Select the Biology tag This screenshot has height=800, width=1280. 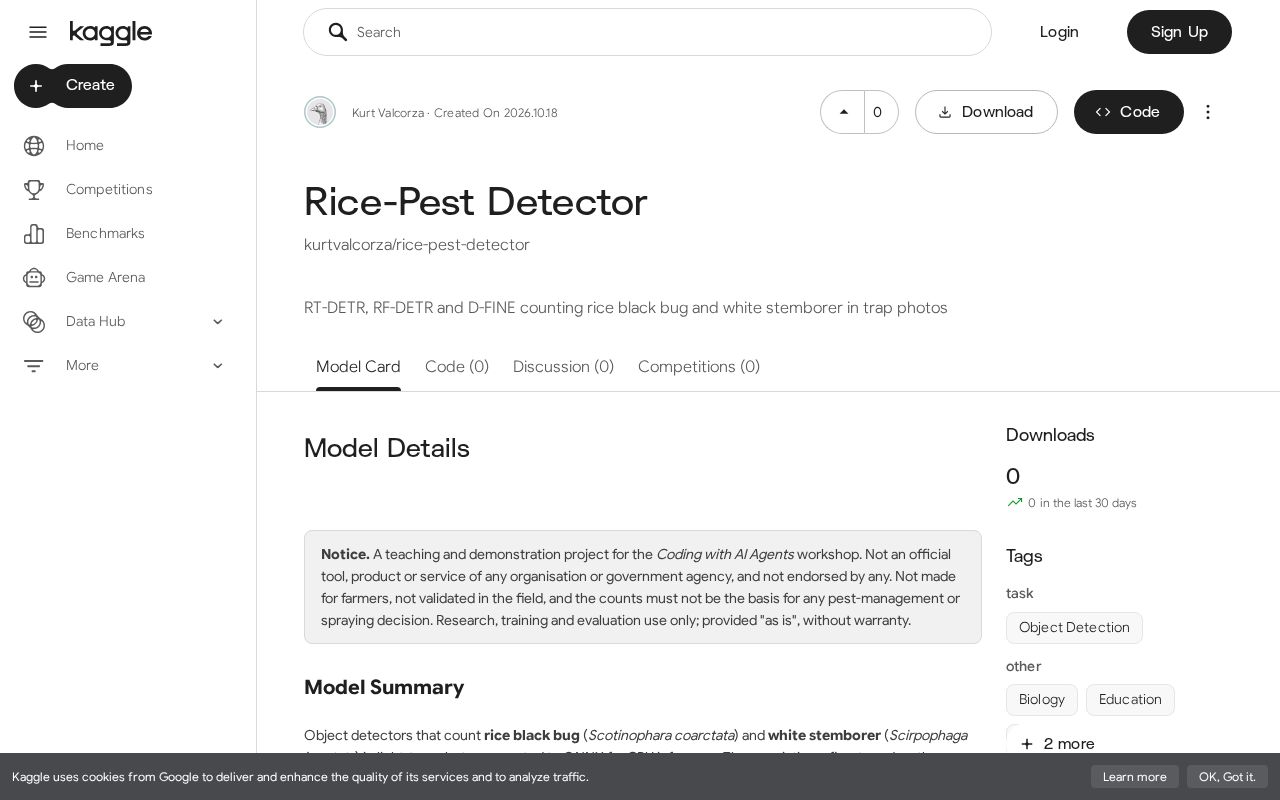pyautogui.click(x=1042, y=700)
